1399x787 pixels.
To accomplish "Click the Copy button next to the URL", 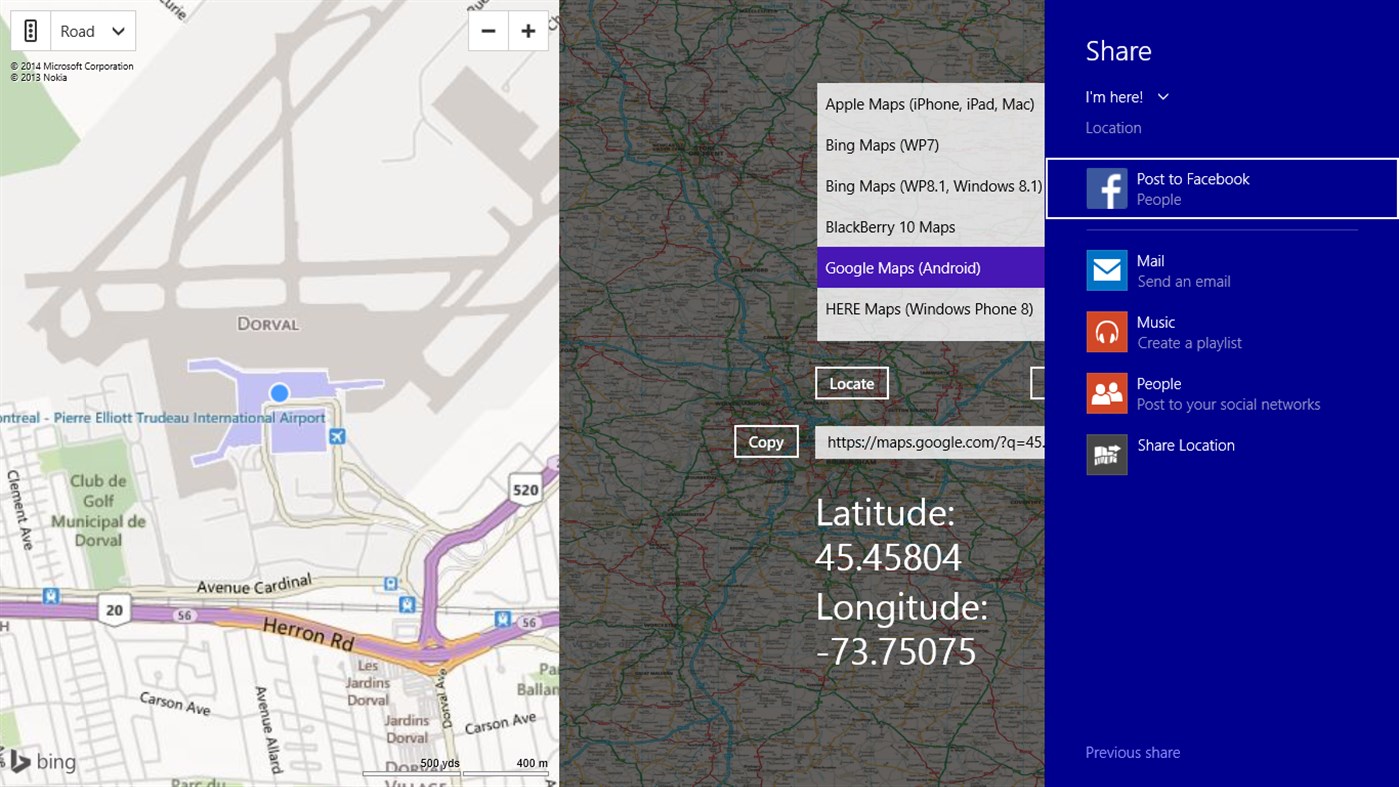I will (x=765, y=441).
